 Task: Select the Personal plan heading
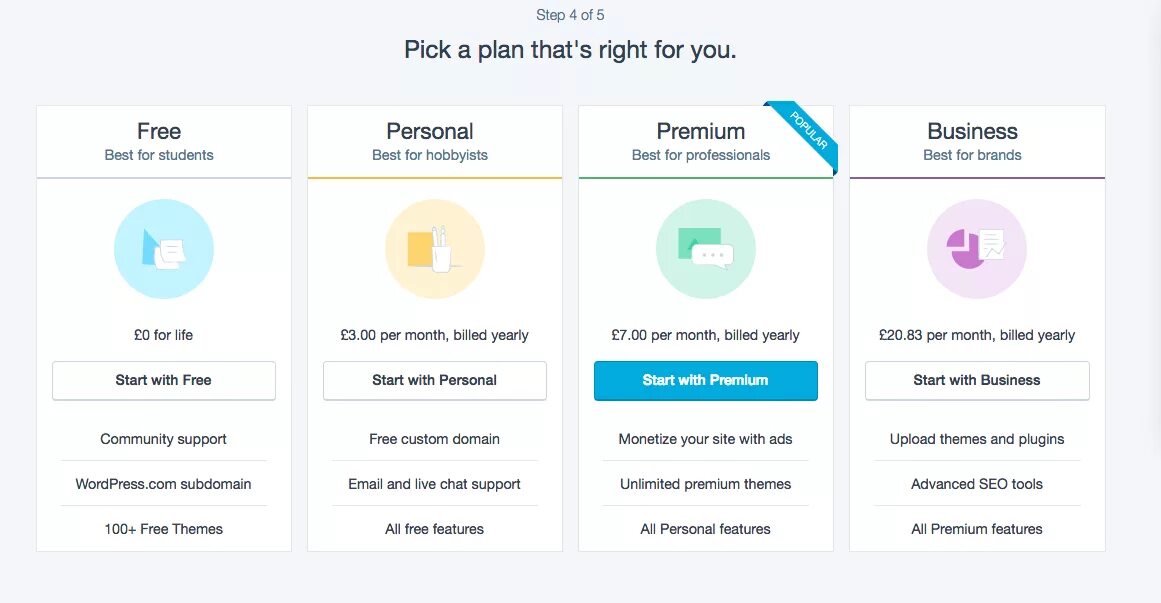[430, 131]
